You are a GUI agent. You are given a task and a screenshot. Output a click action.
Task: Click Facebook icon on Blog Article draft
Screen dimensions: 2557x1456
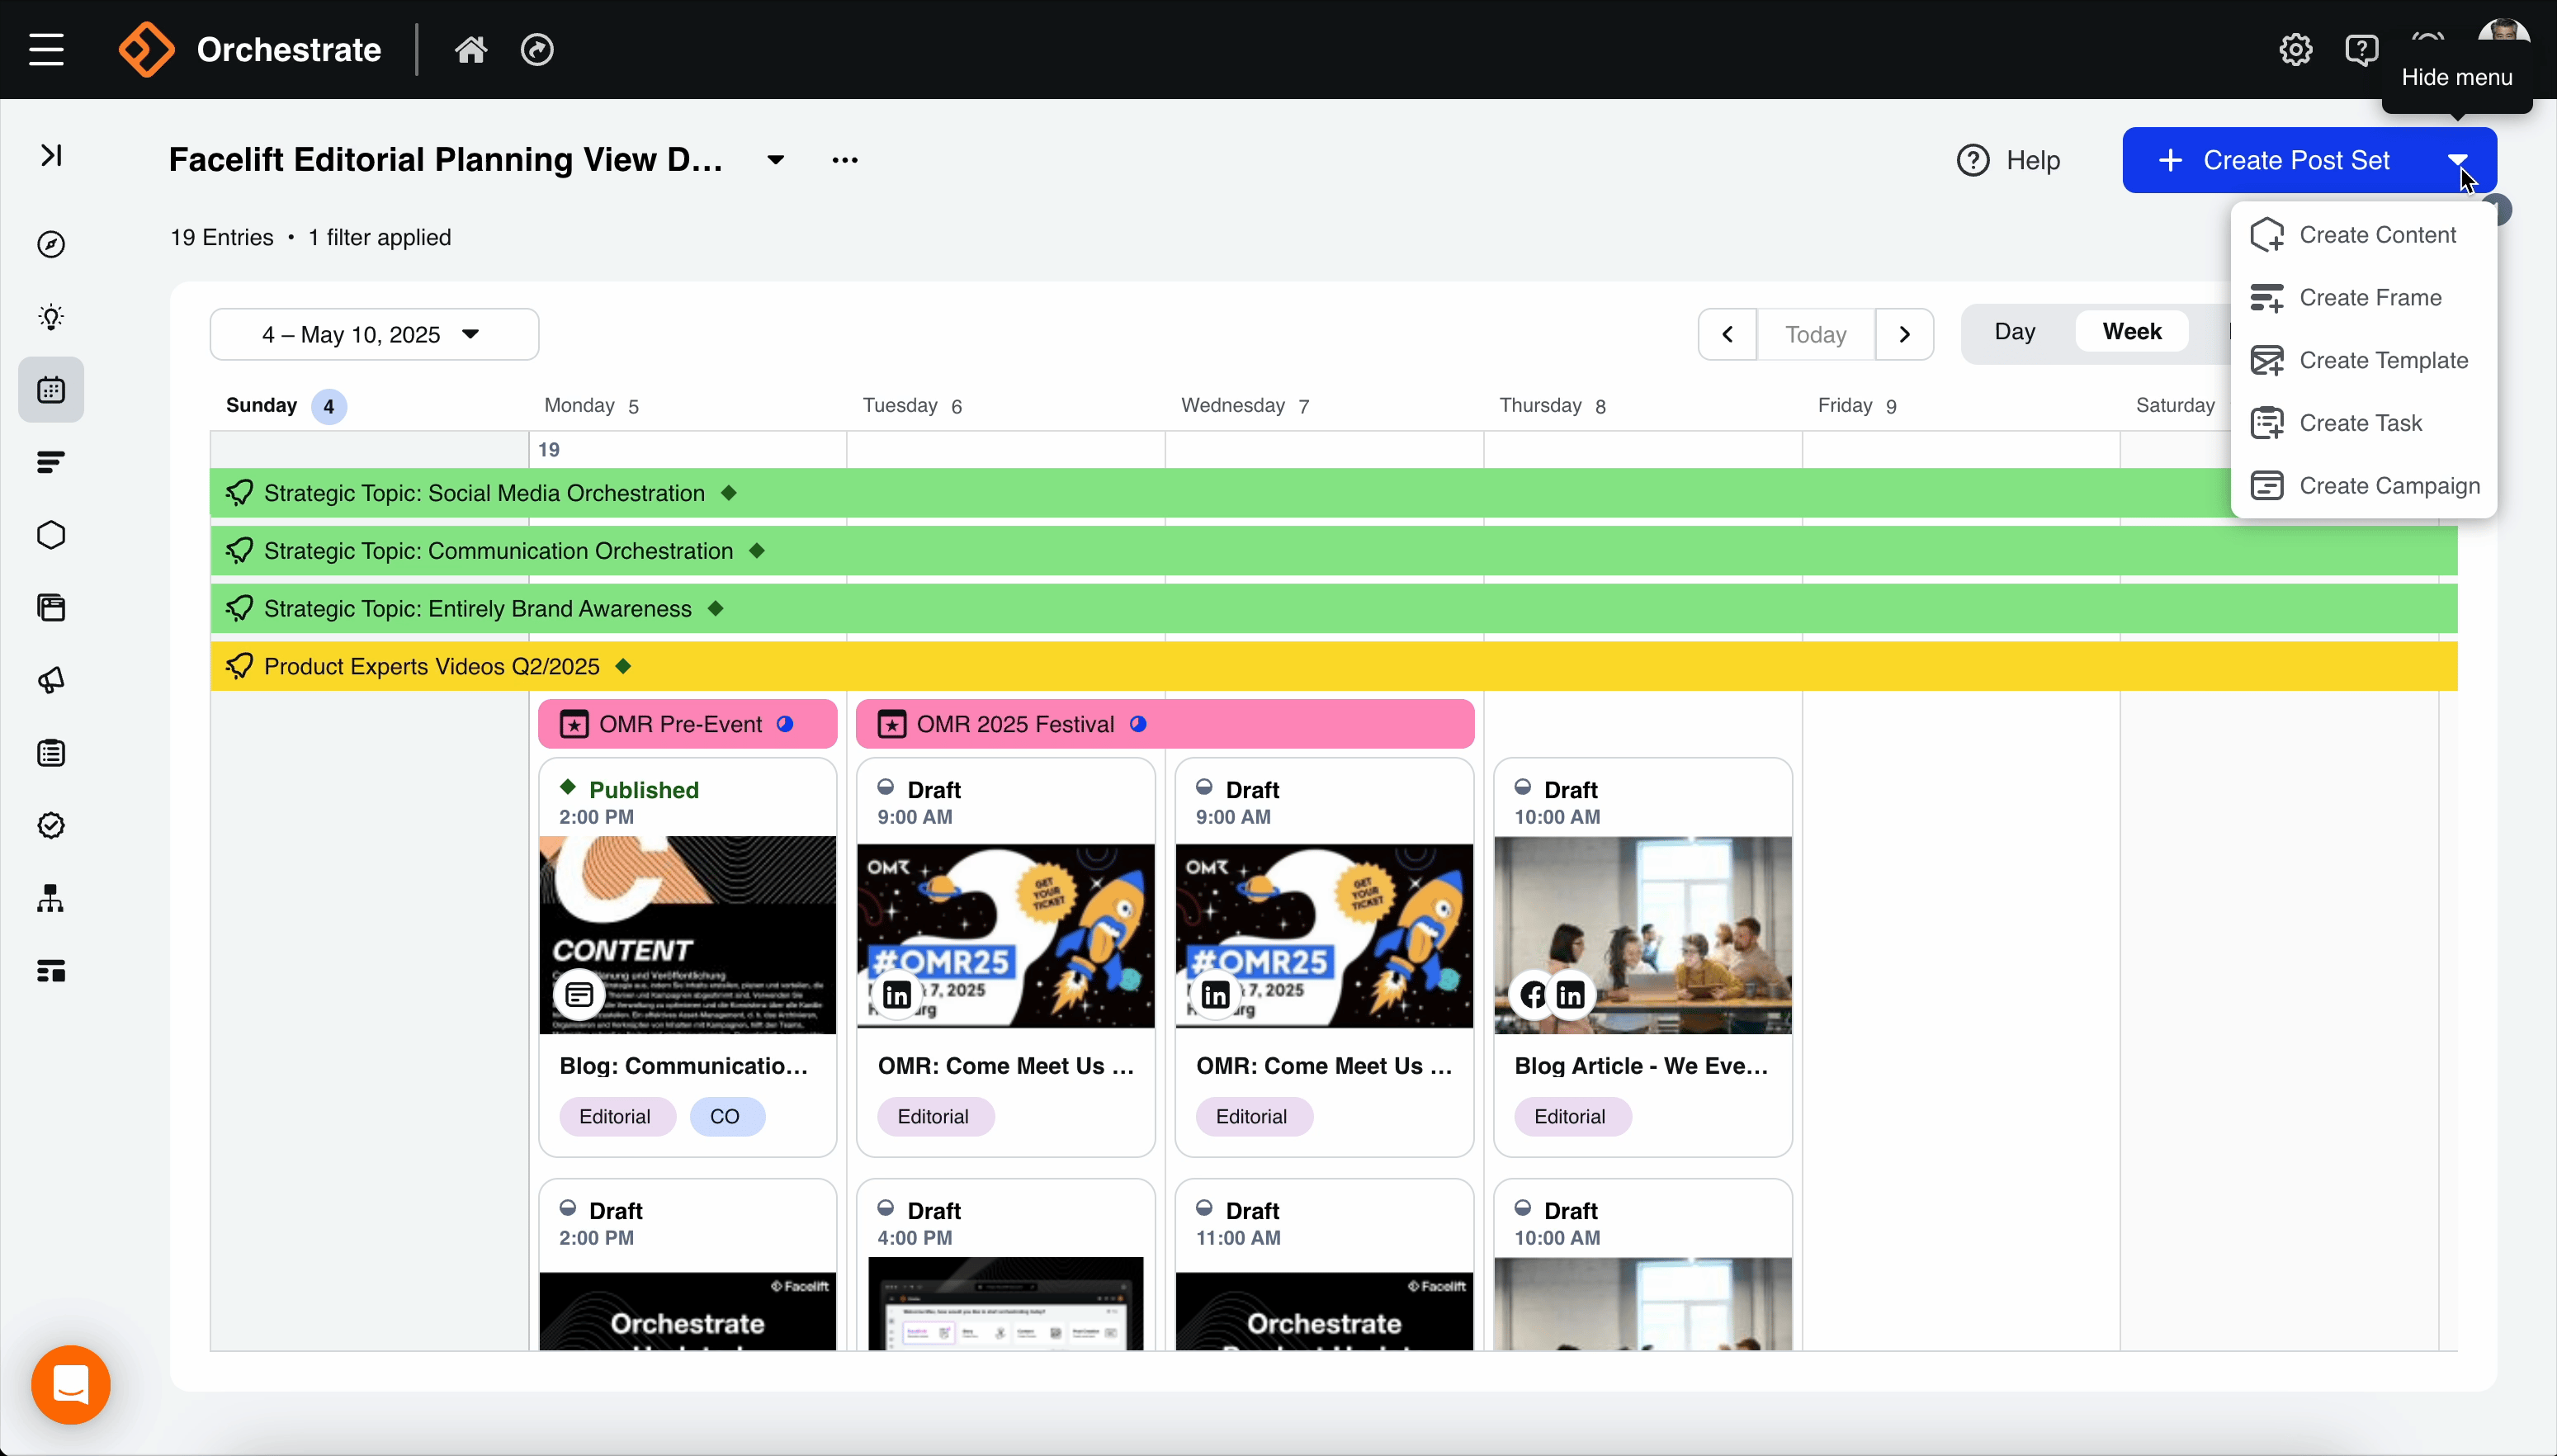(1533, 995)
